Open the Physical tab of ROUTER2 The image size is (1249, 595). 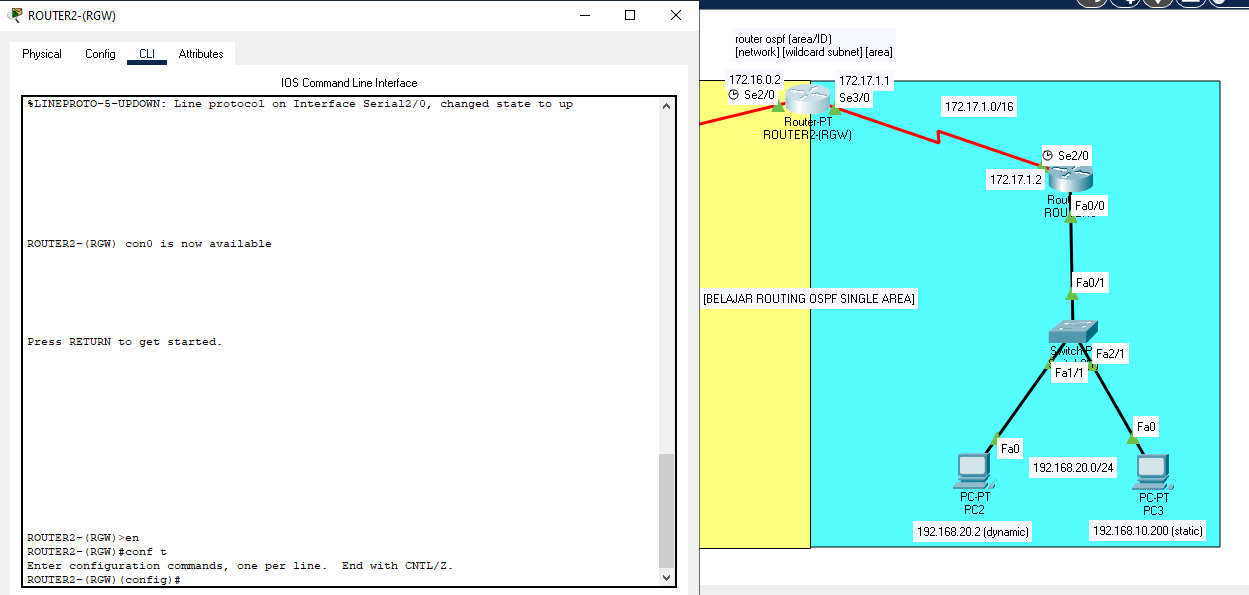[x=42, y=54]
